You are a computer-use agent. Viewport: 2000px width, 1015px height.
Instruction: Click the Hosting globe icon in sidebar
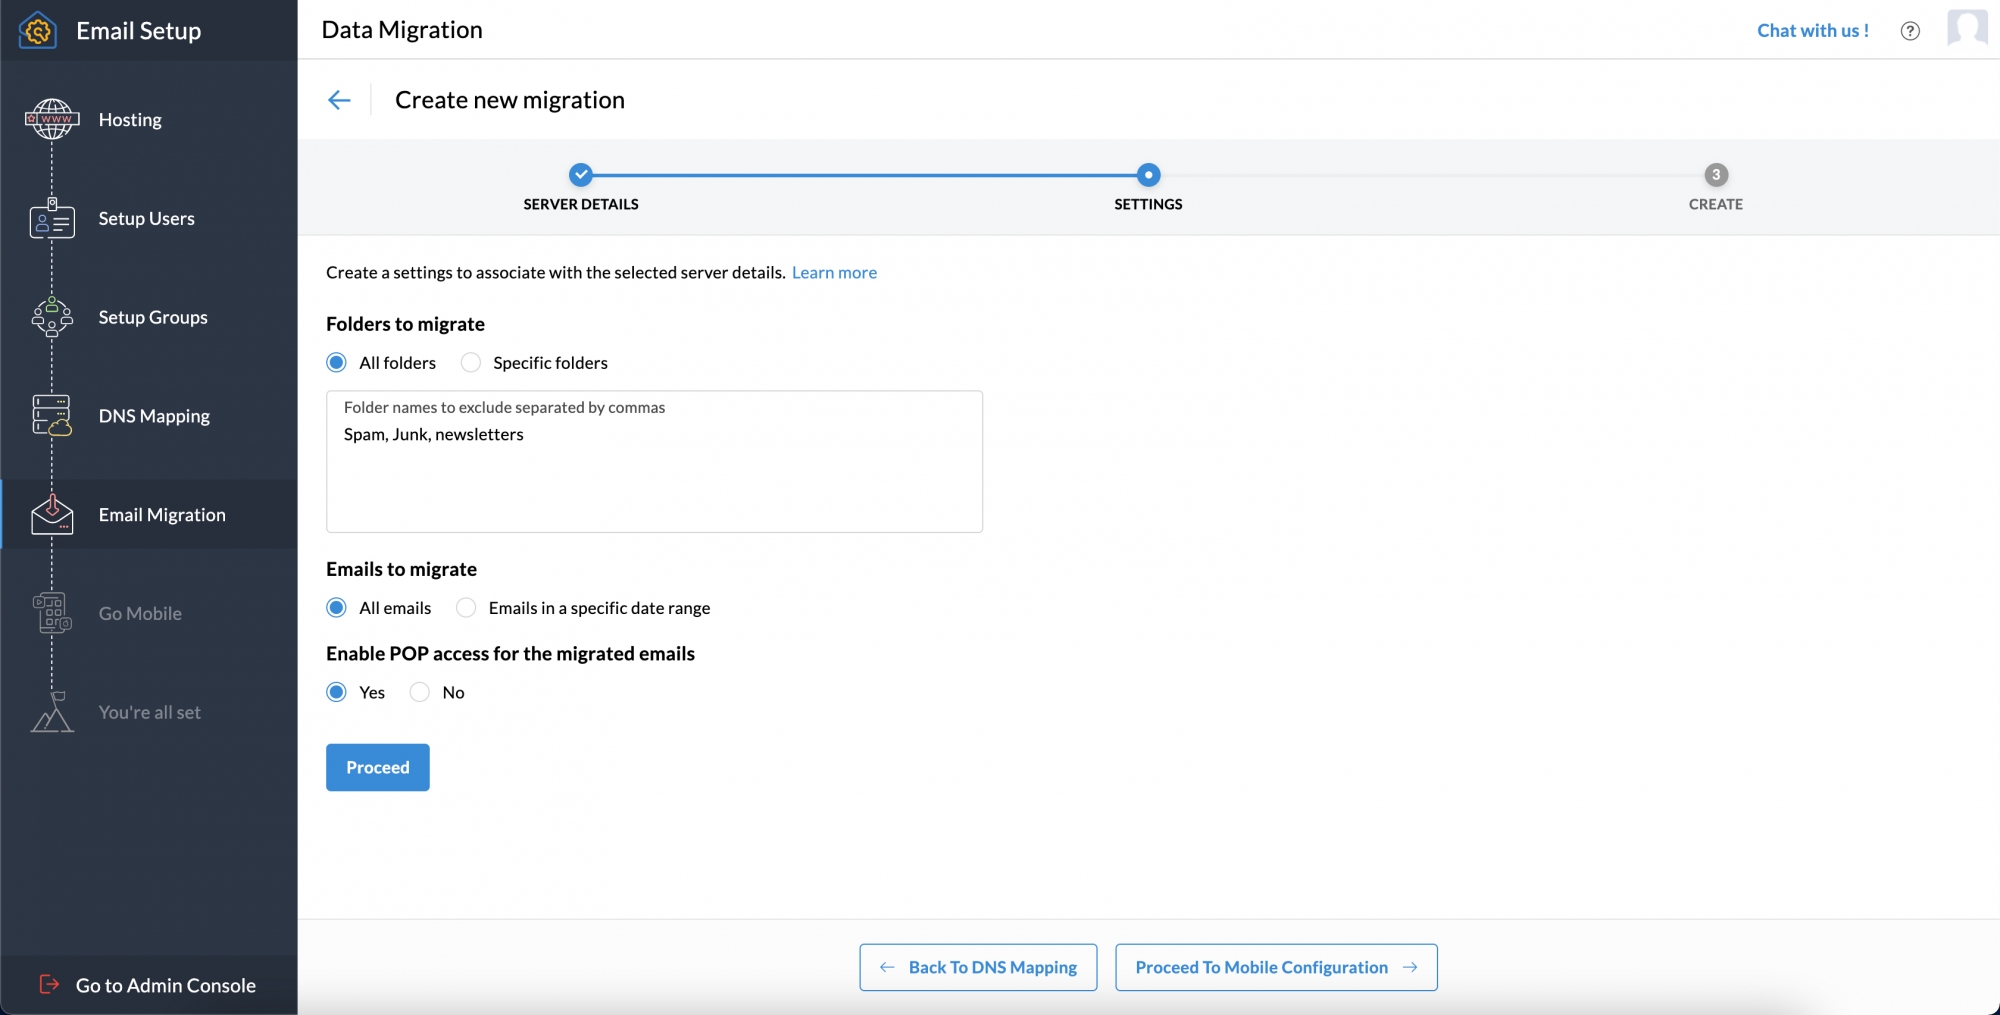click(52, 120)
